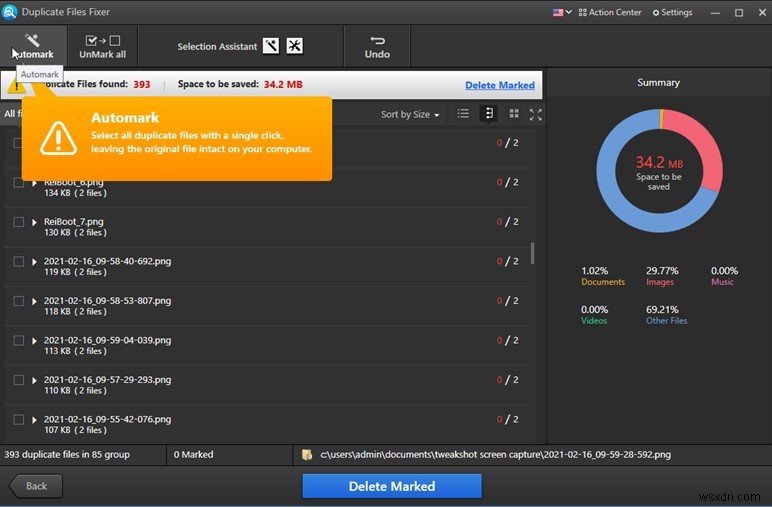Select the ReiBoot_7.png file name

click(x=73, y=222)
